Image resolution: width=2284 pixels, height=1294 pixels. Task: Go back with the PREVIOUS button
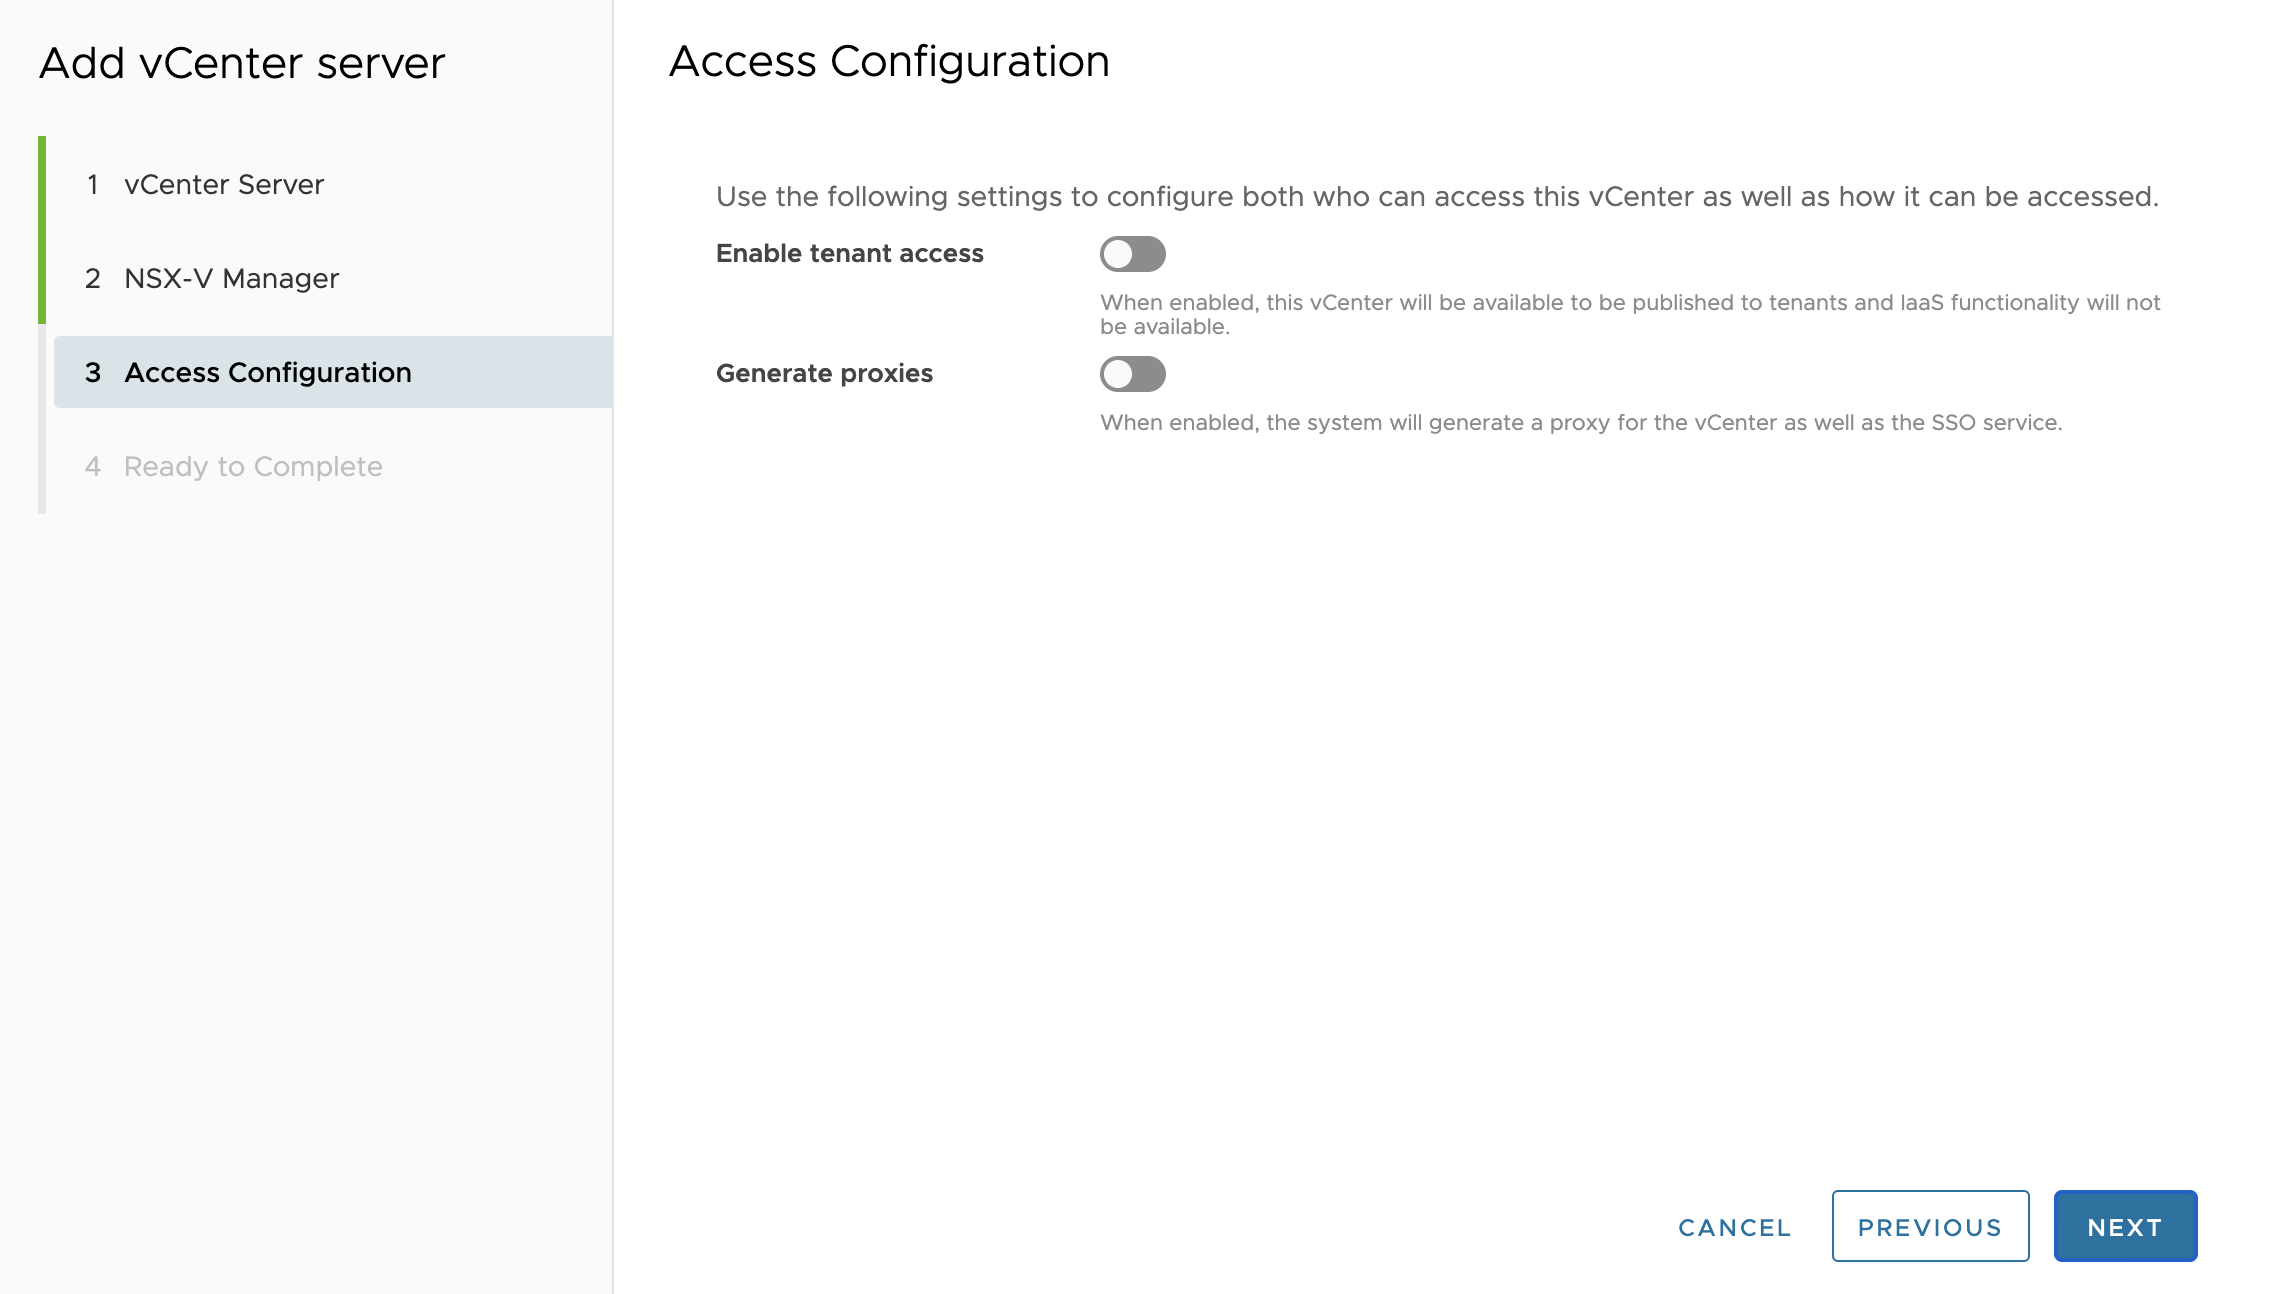1929,1226
